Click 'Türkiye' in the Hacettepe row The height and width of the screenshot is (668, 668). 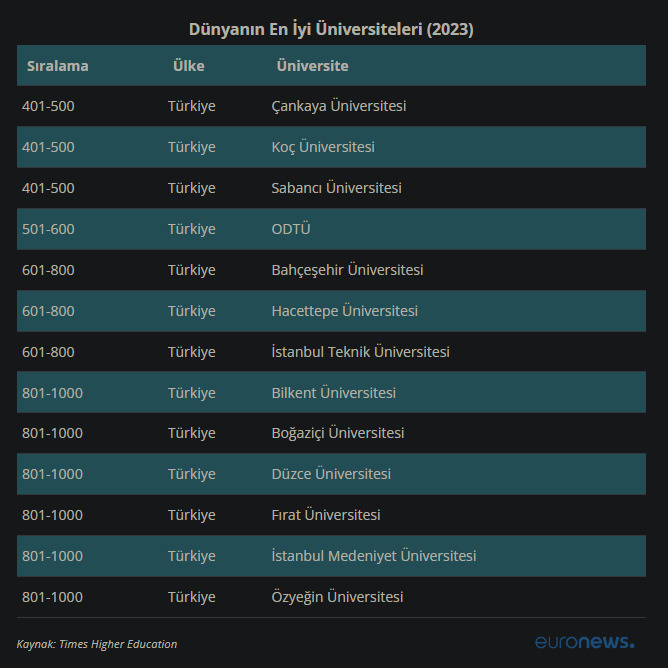click(x=192, y=311)
